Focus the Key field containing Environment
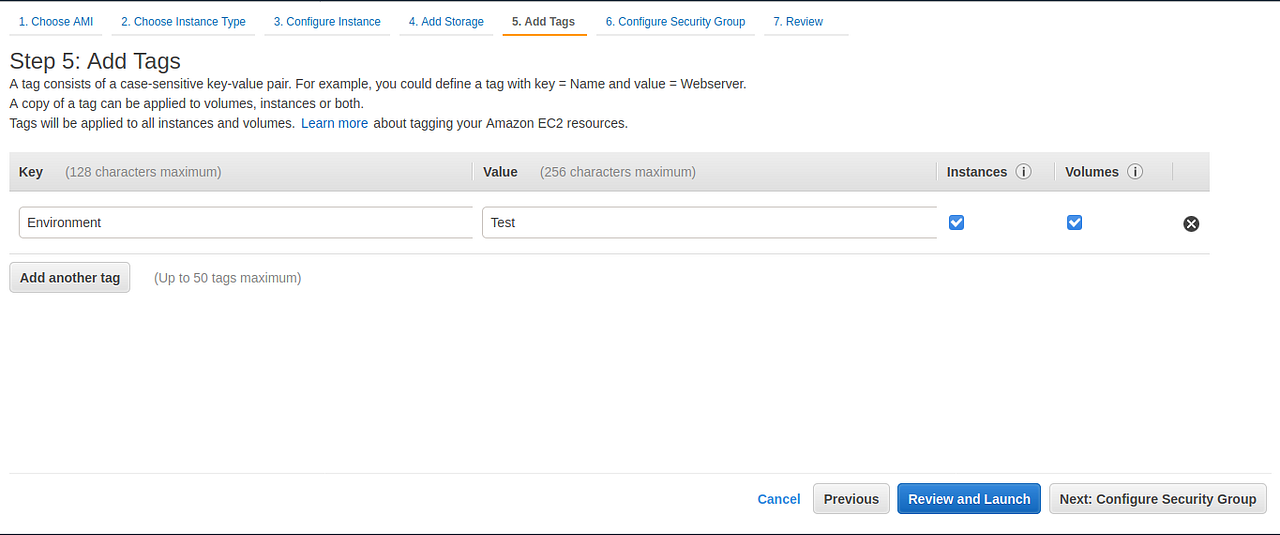The width and height of the screenshot is (1280, 535). coord(246,222)
